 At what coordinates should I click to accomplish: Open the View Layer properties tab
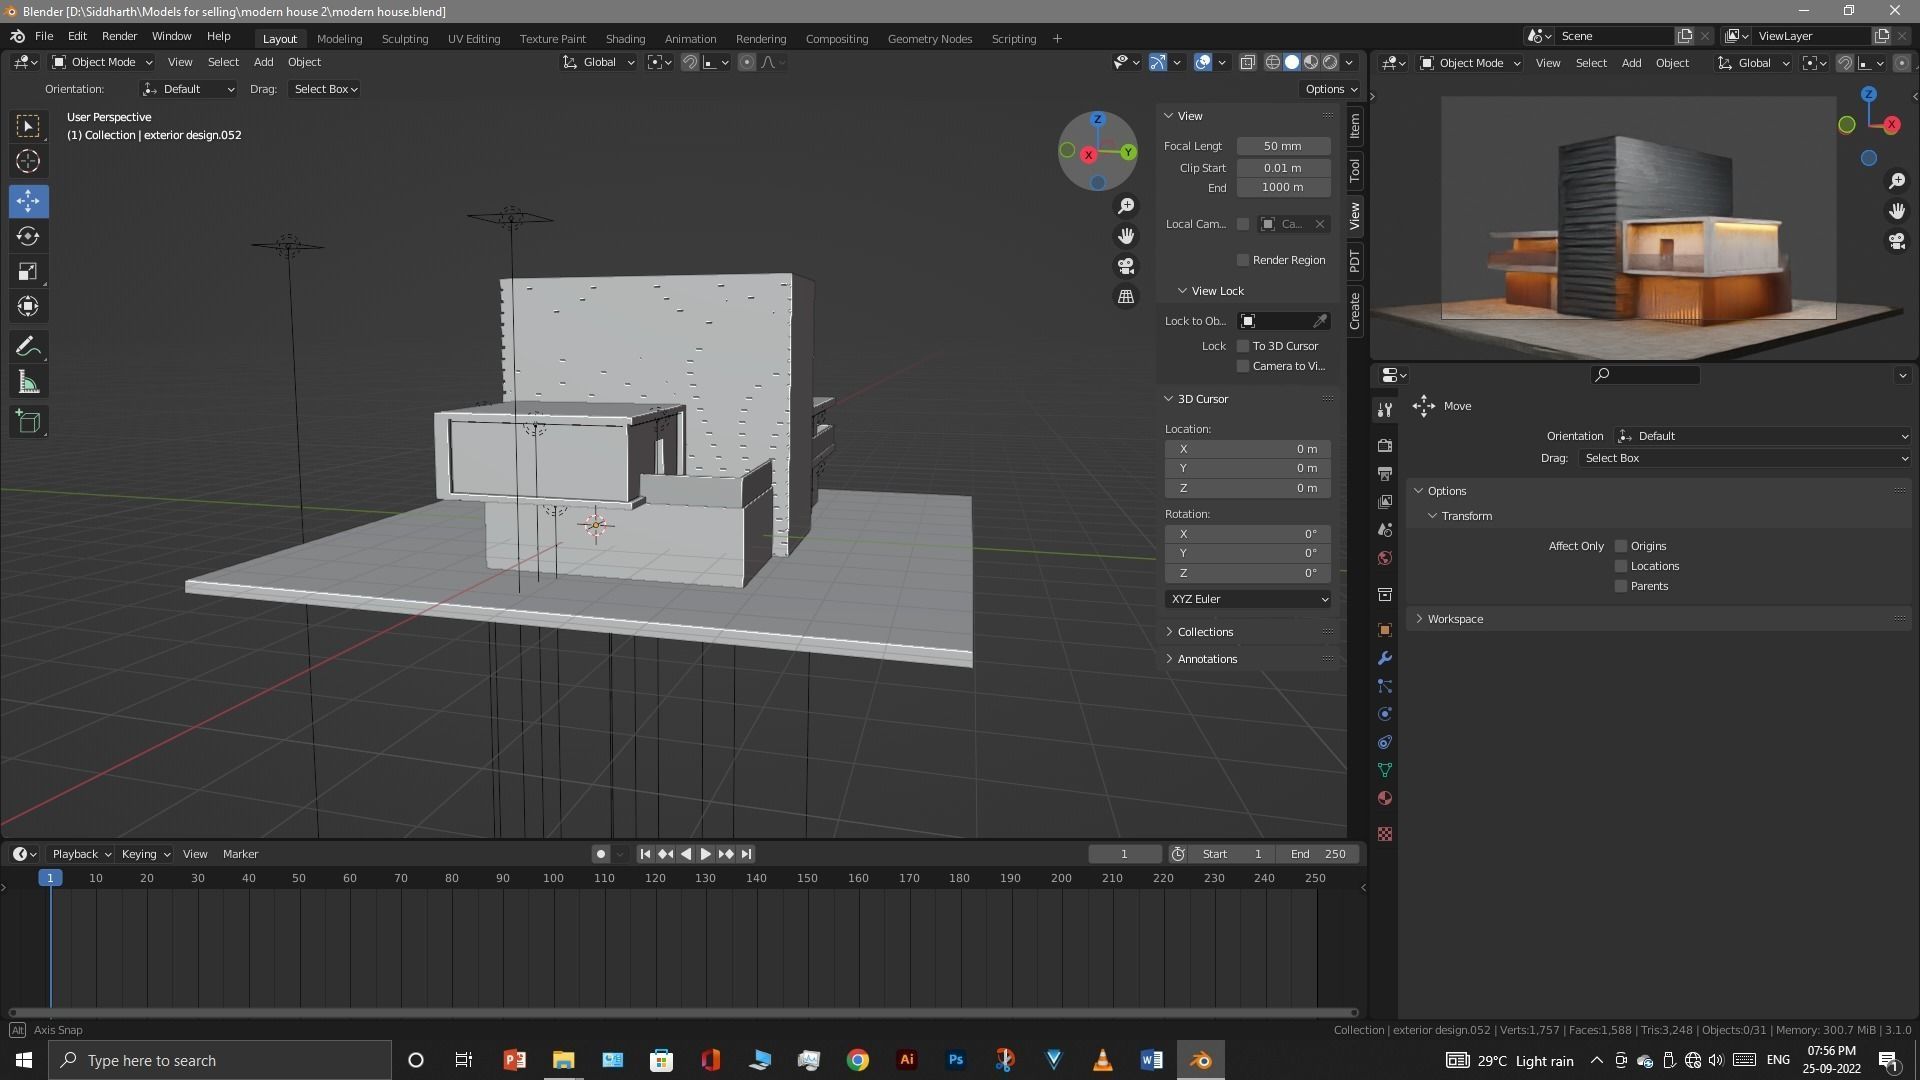click(1385, 501)
